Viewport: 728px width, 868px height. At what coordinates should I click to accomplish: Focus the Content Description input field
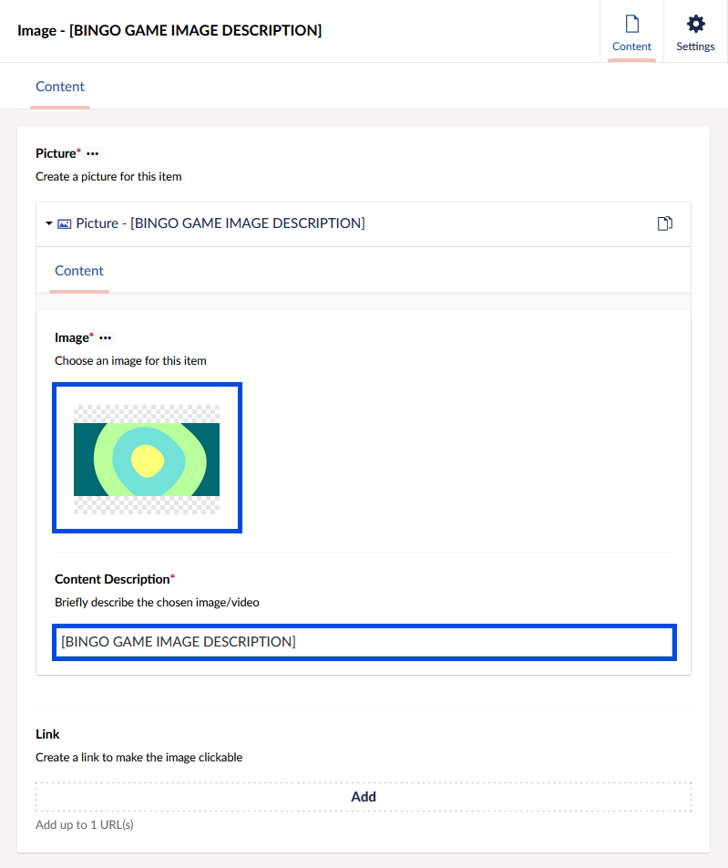pyautogui.click(x=364, y=642)
